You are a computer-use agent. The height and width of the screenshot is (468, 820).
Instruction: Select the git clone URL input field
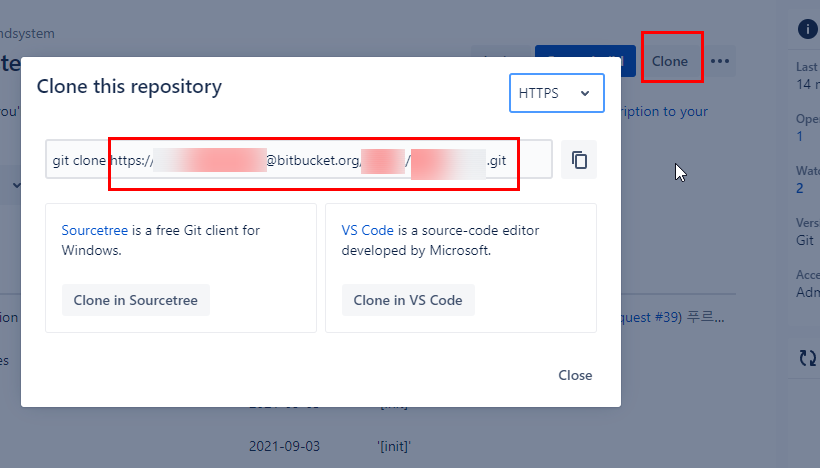299,159
